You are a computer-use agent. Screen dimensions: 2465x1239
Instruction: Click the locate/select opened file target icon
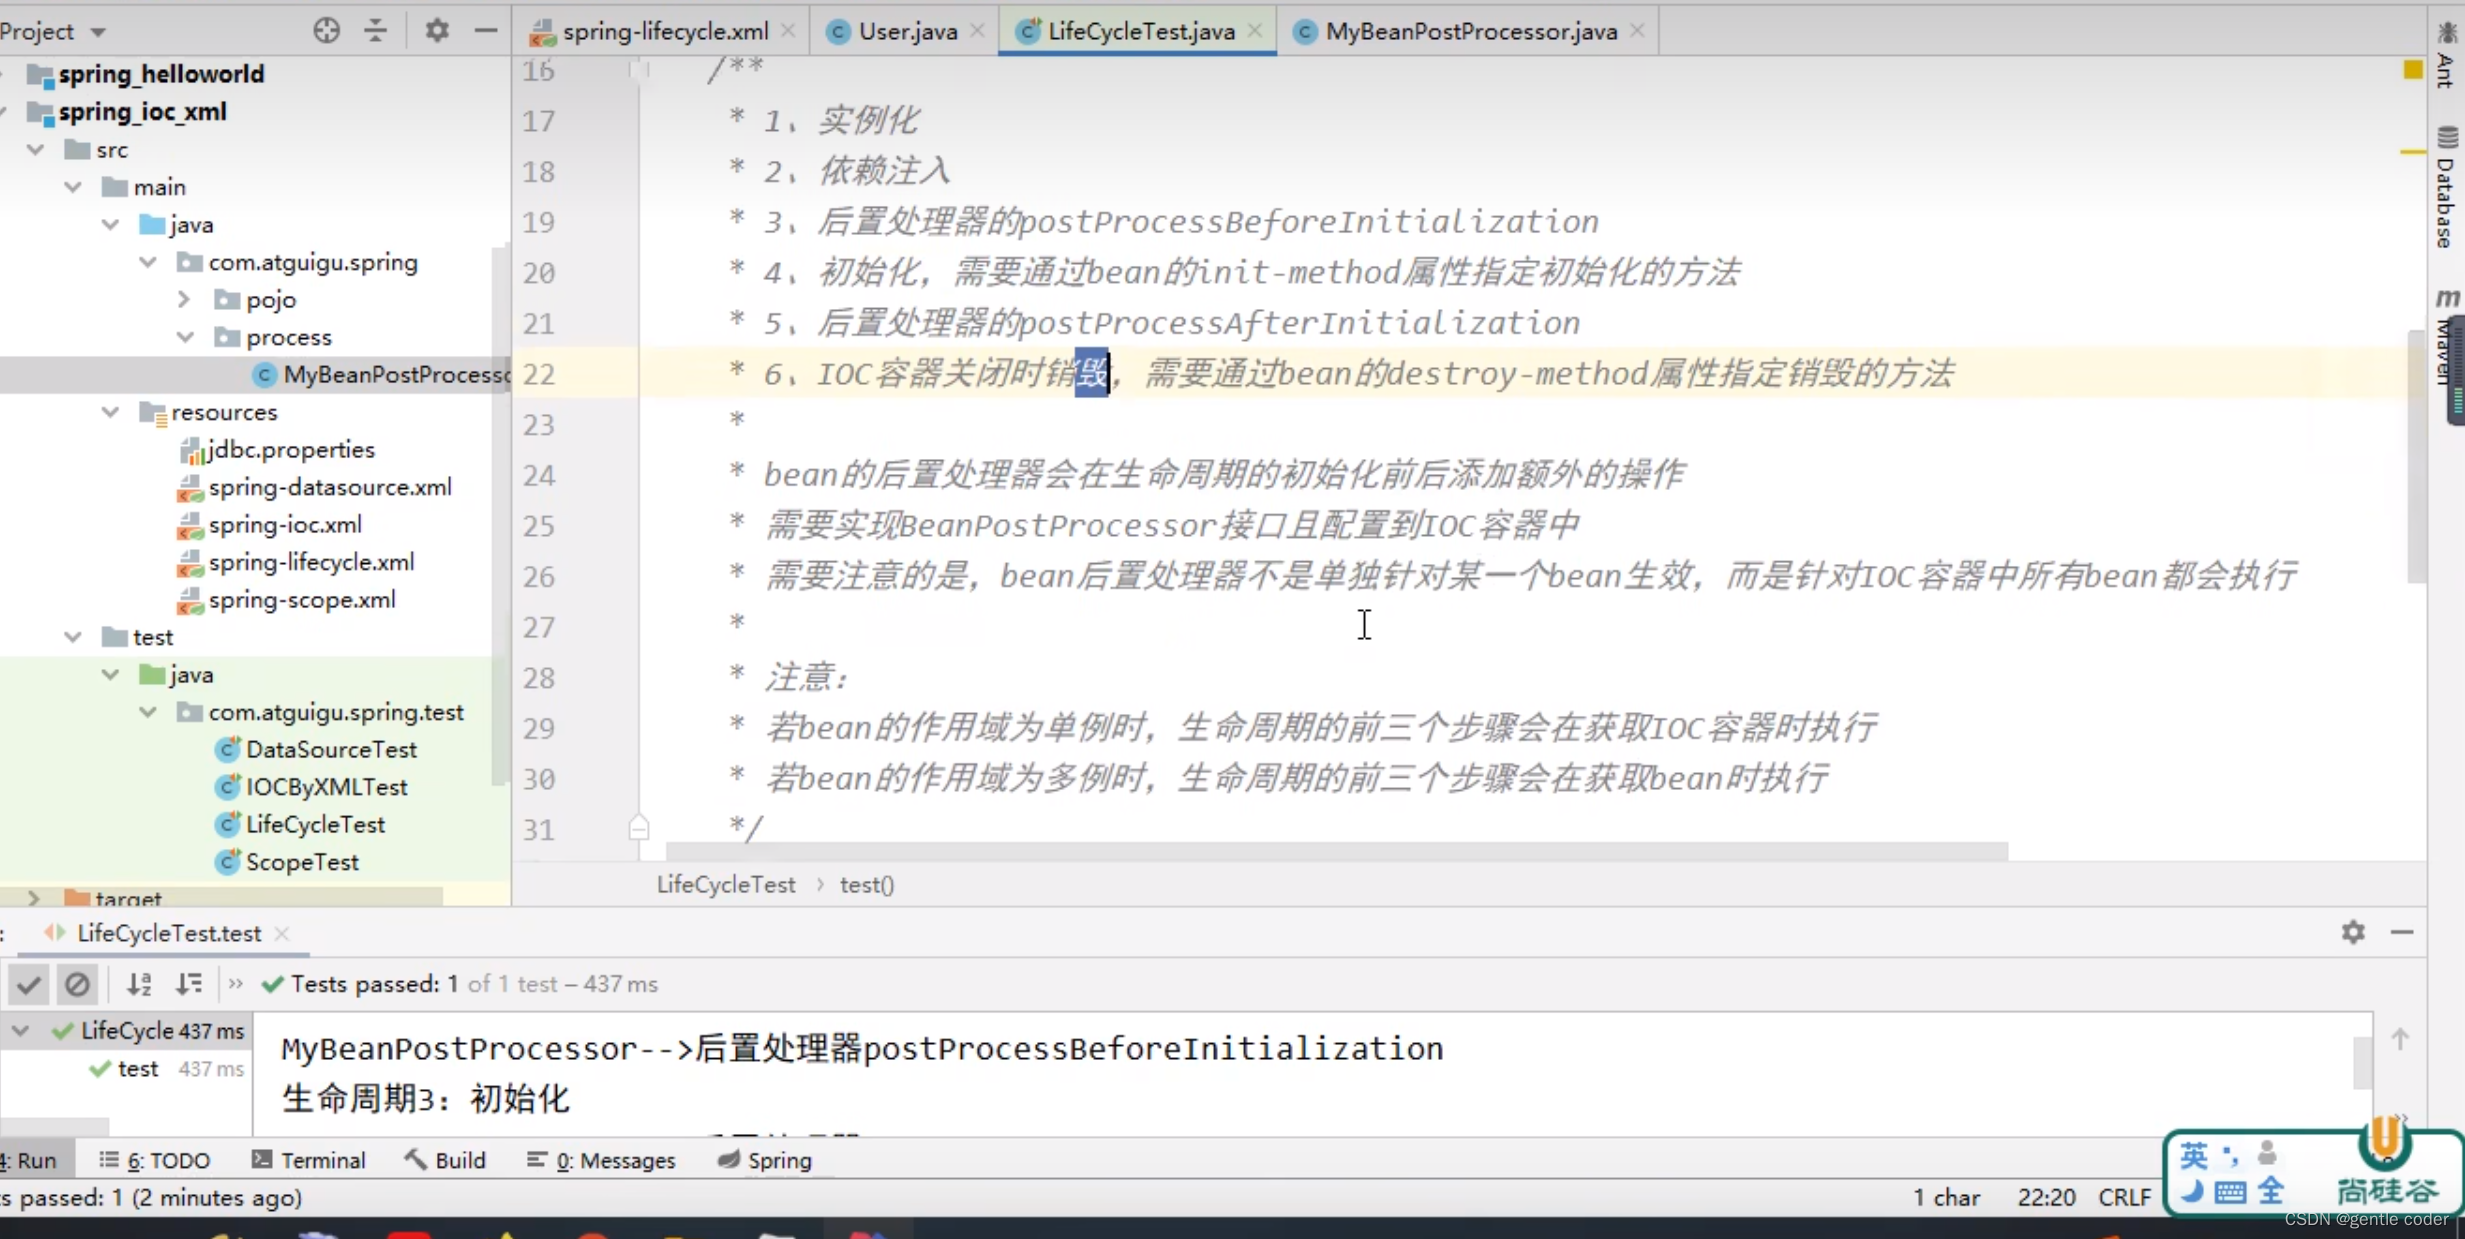pos(326,31)
